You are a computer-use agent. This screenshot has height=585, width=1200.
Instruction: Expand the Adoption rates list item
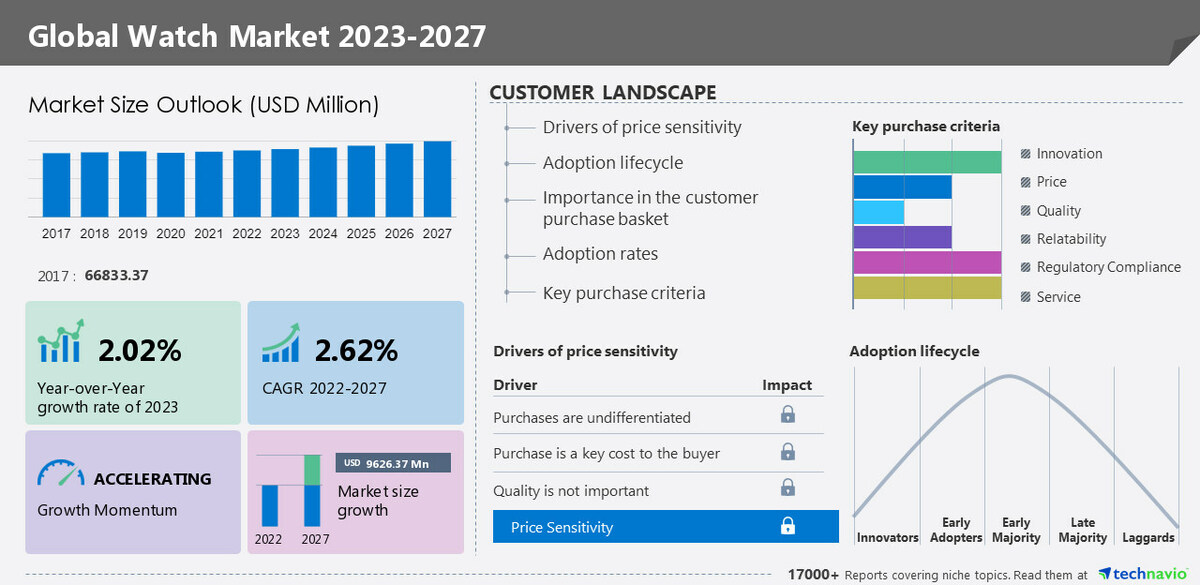click(600, 254)
